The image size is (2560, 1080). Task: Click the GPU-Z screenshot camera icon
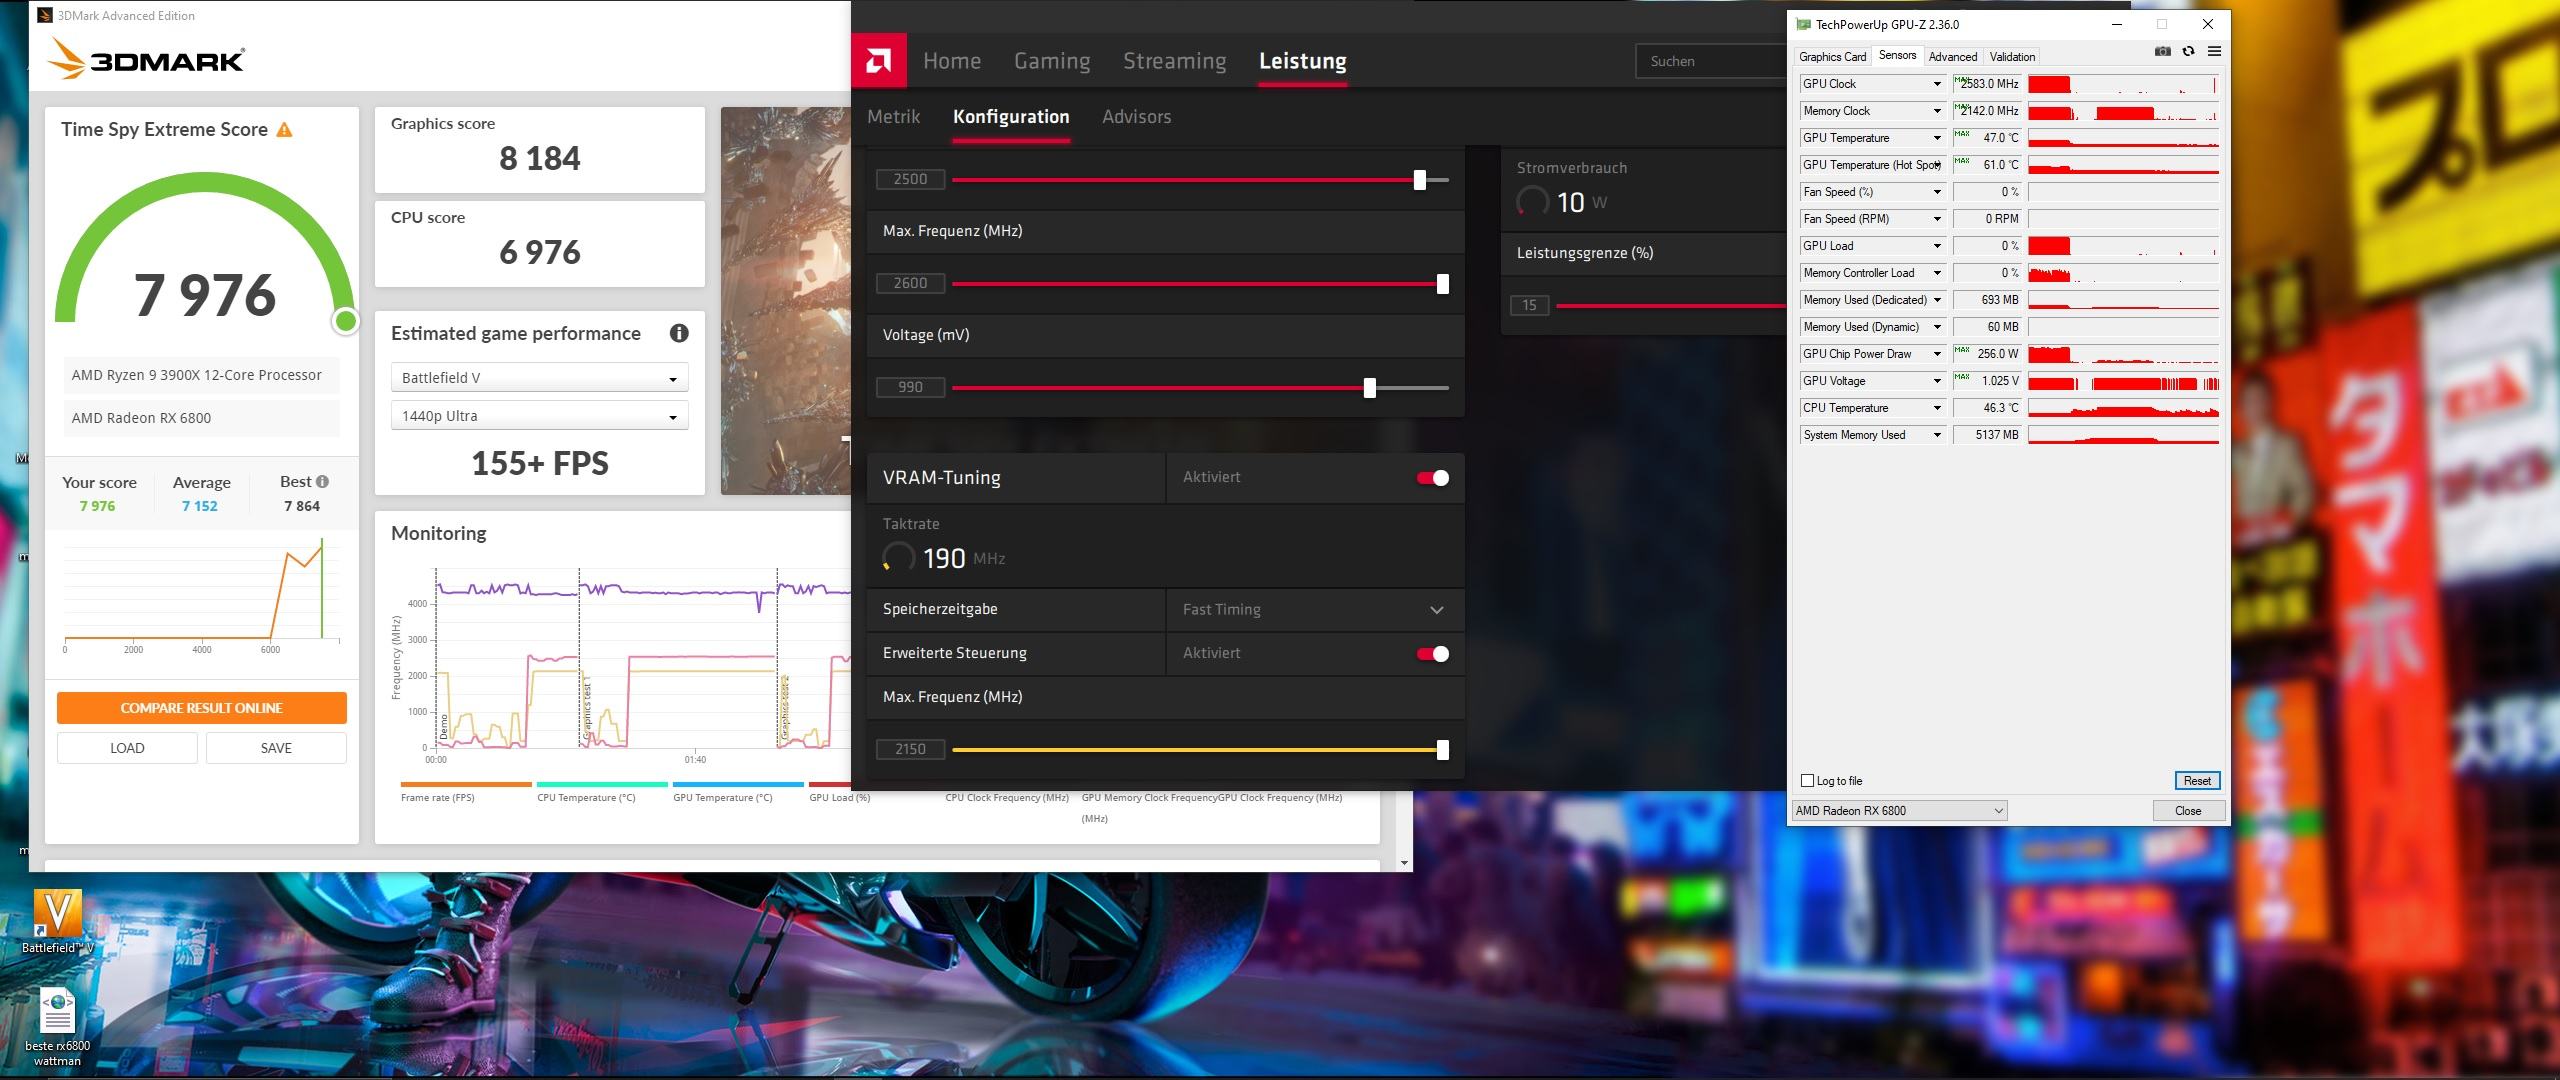point(2162,52)
